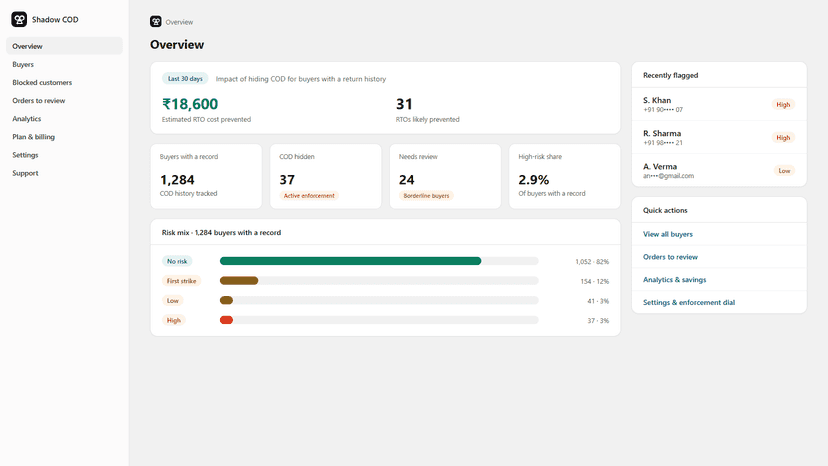Click the Overview breadcrumb text
Screen dimensions: 828x466
(179, 22)
